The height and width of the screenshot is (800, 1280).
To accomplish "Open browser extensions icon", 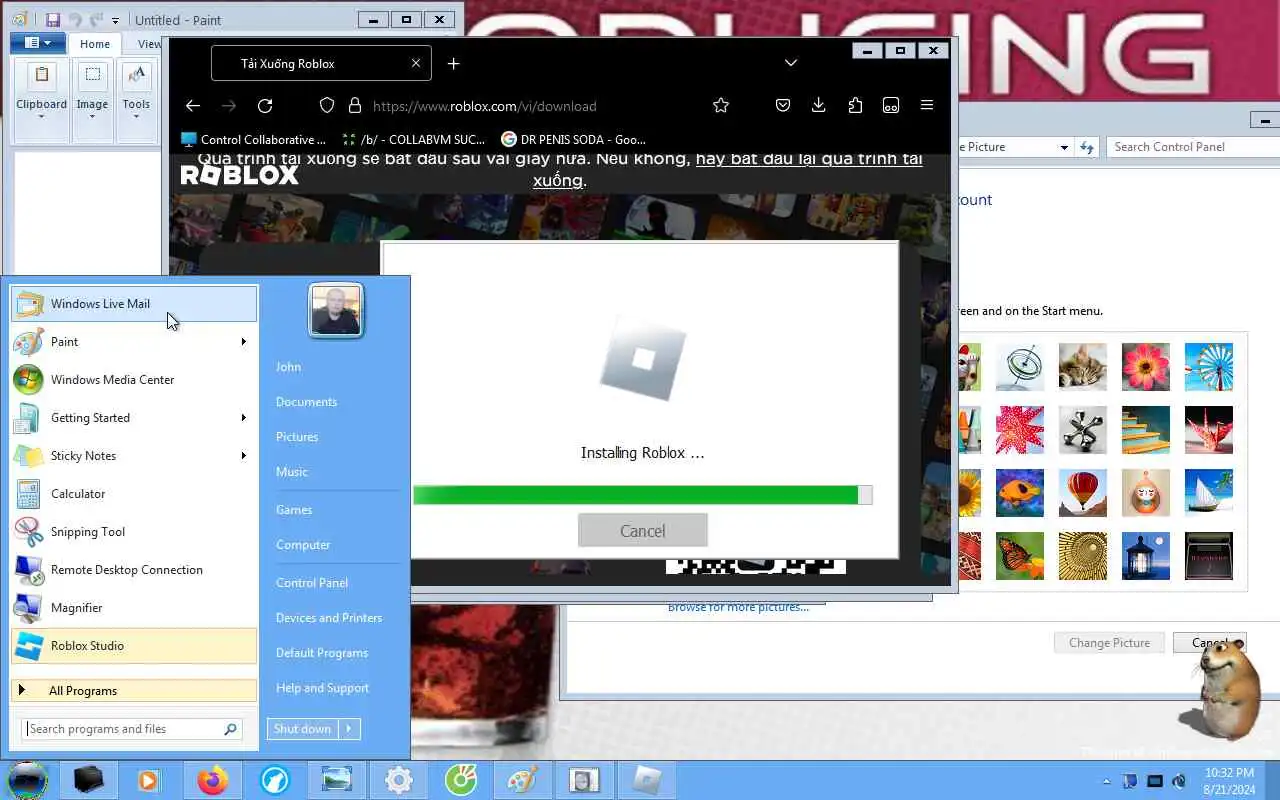I will (855, 106).
